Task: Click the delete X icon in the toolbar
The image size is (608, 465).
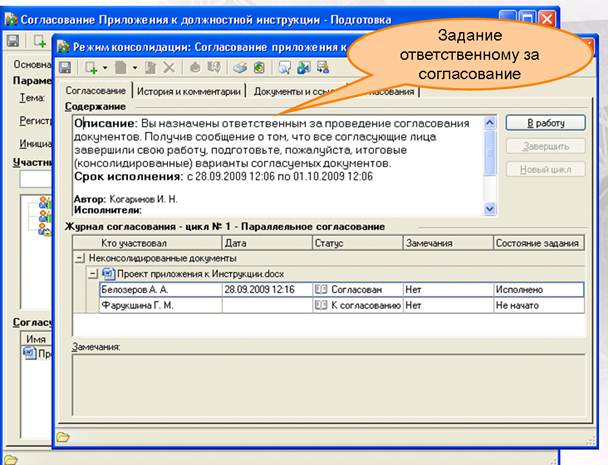Action: [x=169, y=68]
